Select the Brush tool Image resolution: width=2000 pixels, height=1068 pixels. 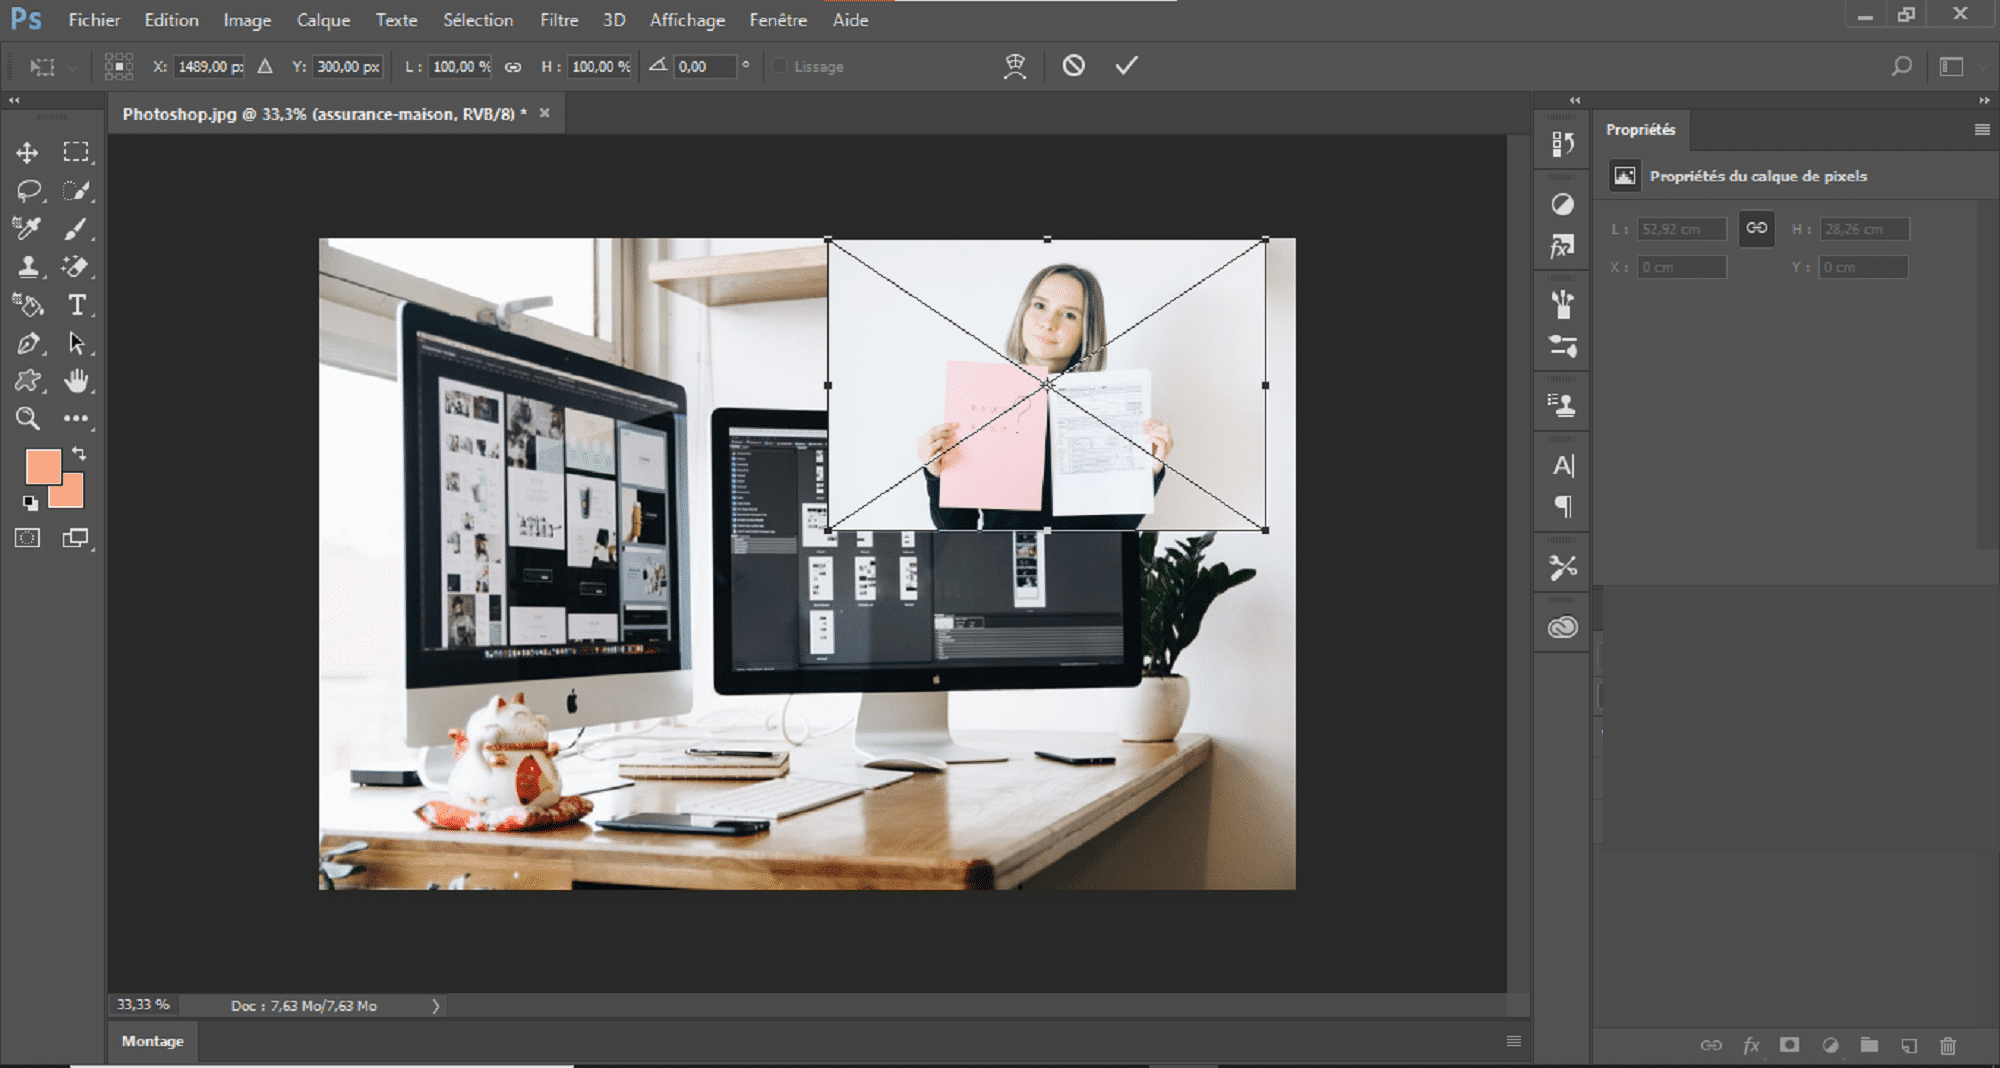[x=76, y=228]
